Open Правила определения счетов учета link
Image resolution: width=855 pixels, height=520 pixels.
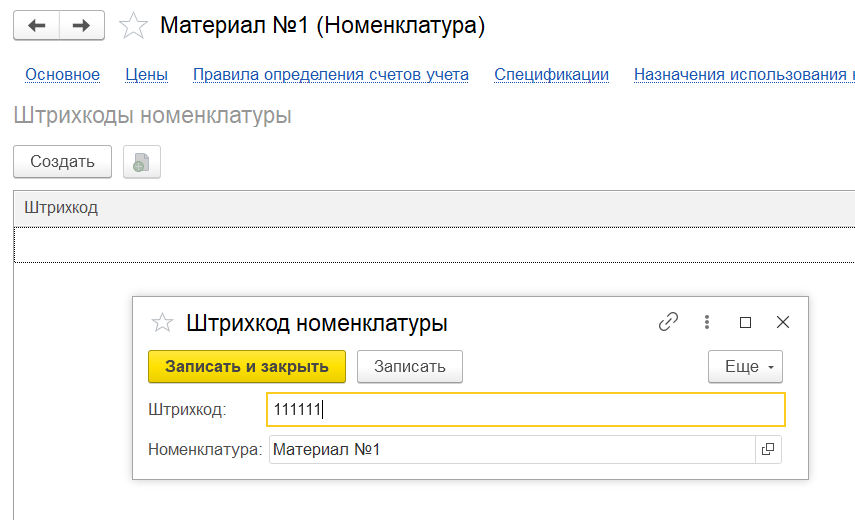click(x=330, y=74)
